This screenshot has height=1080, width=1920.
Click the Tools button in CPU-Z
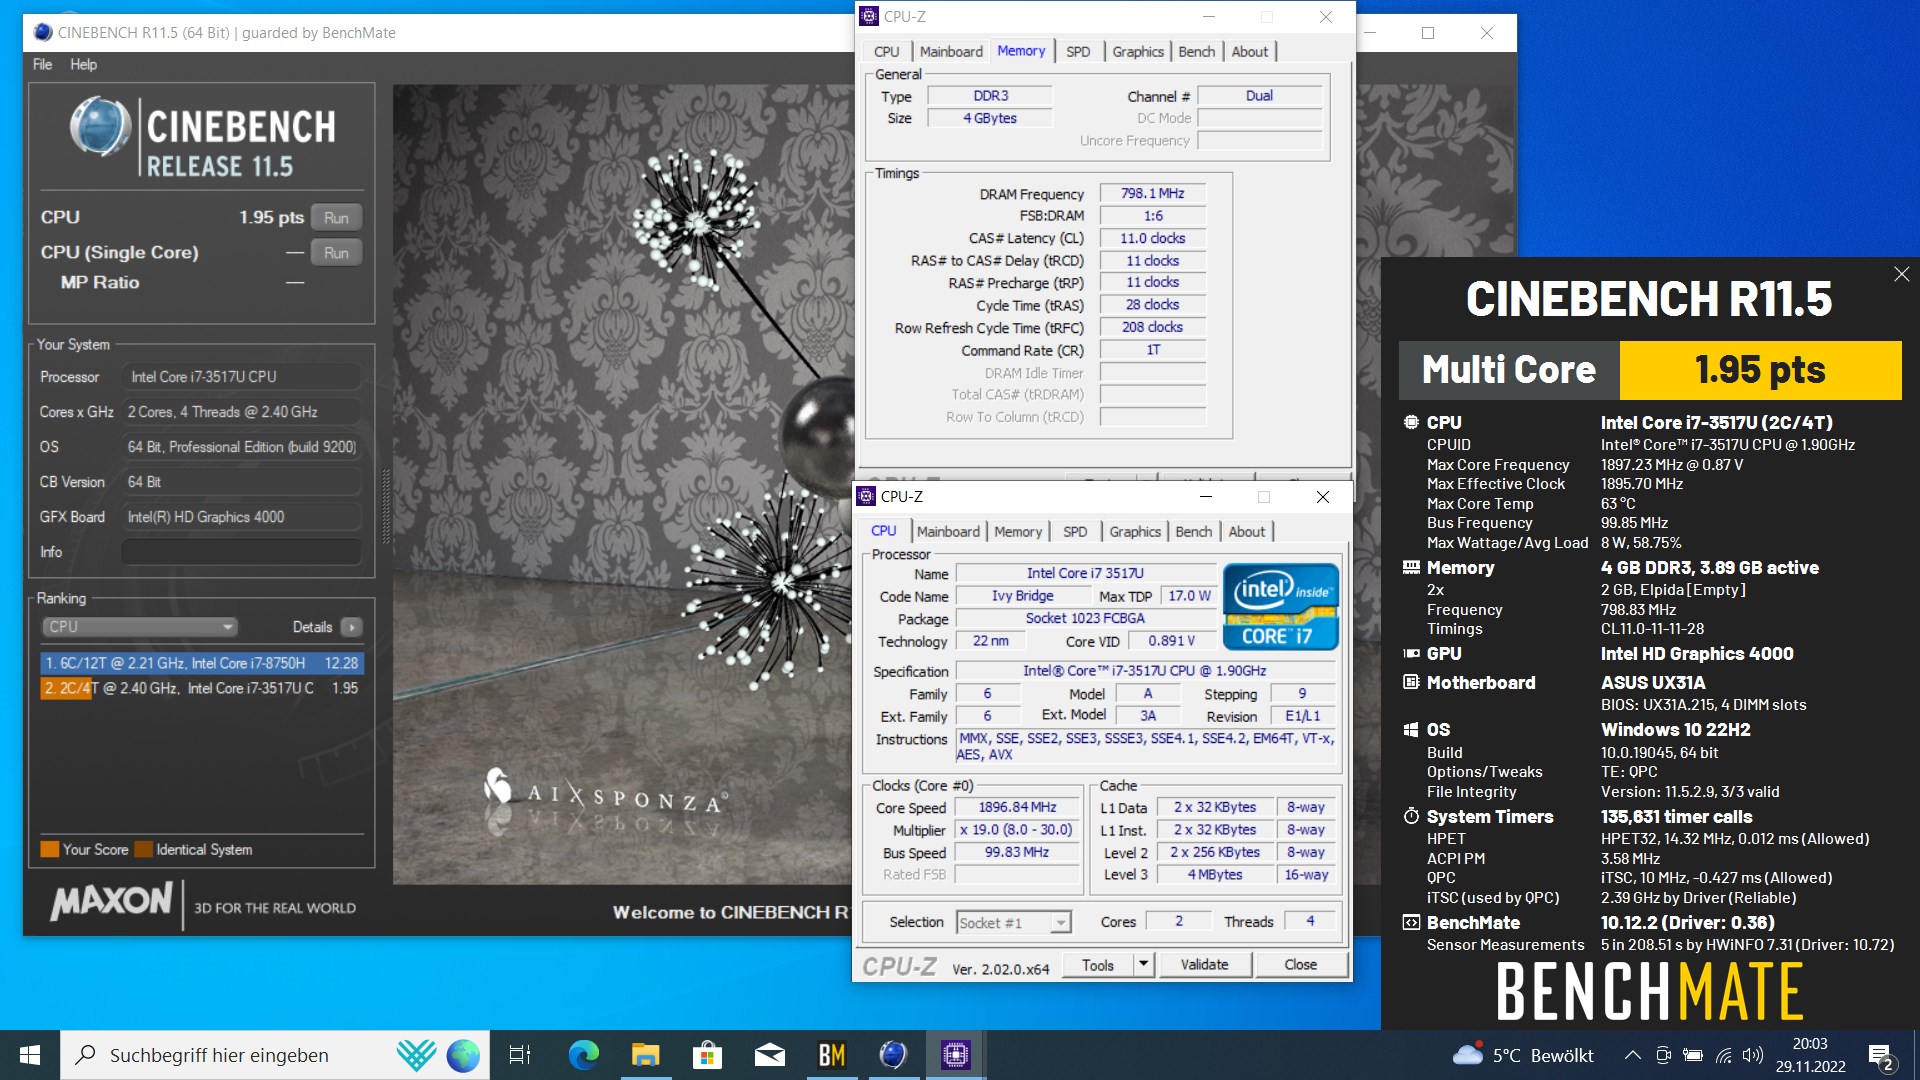1097,965
